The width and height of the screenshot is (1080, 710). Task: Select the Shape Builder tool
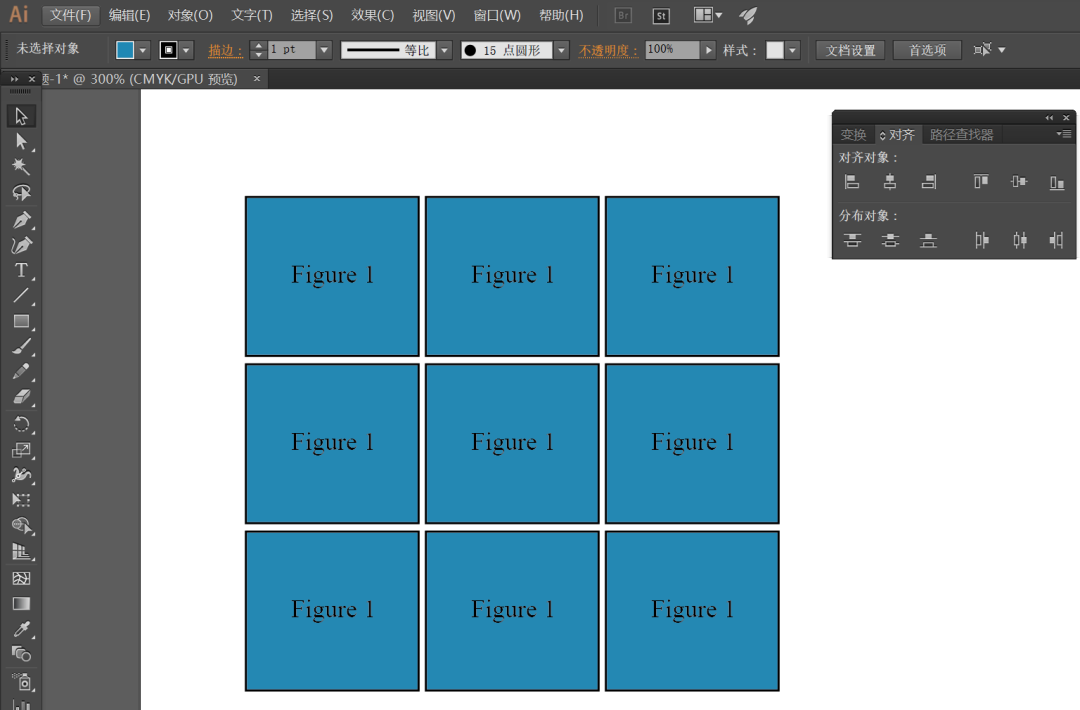click(21, 526)
